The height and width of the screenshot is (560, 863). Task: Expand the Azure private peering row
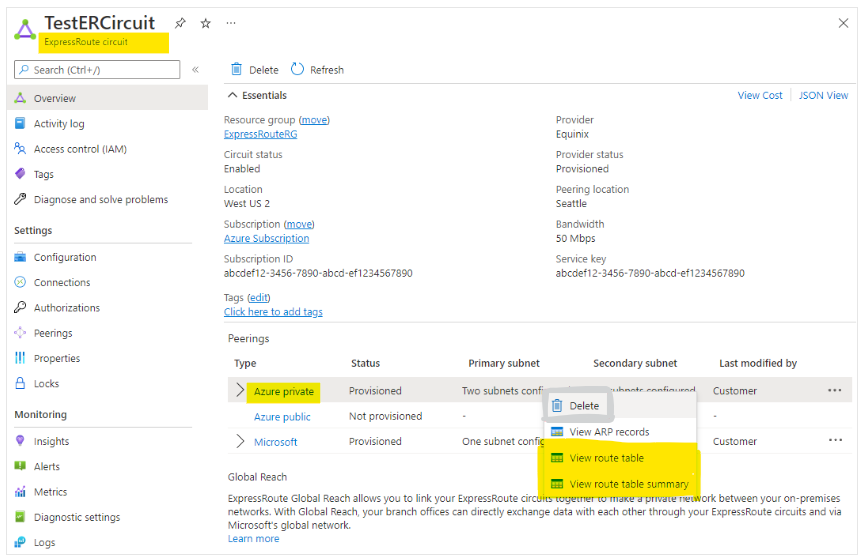tap(240, 390)
